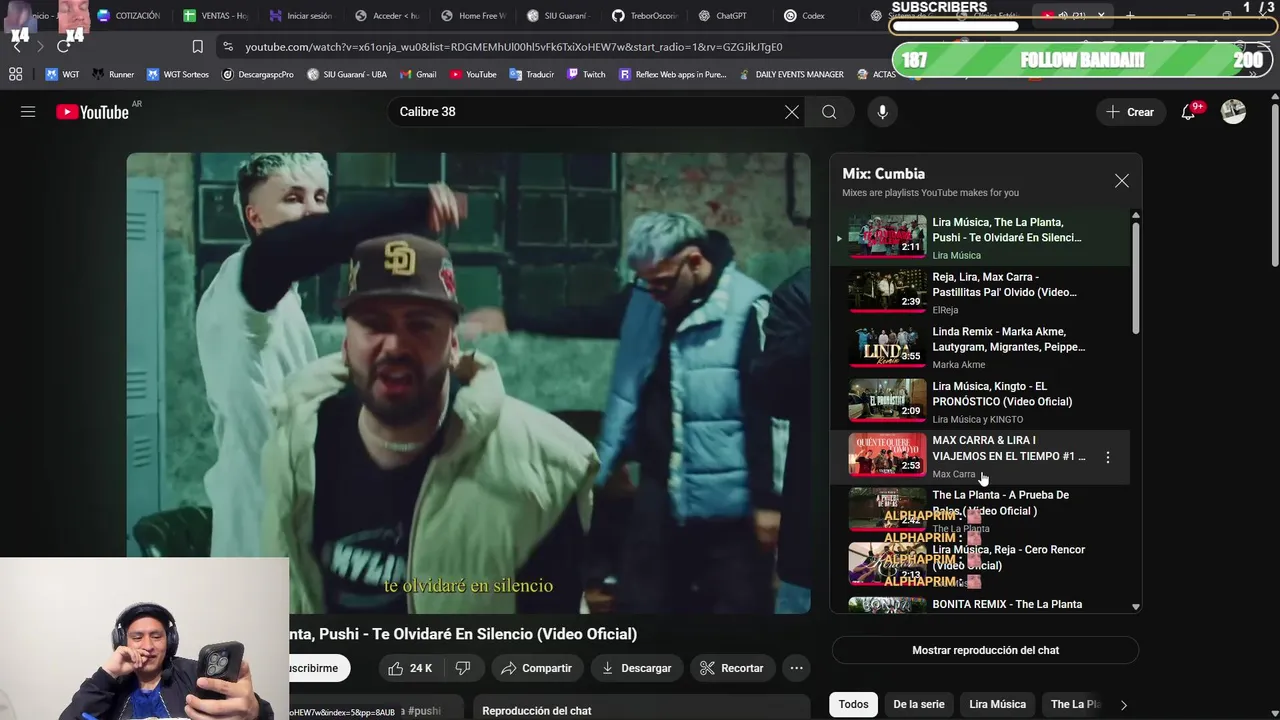Viewport: 1280px width, 720px height.
Task: Open Reflex Web apps in Pure bookmark
Action: [673, 74]
